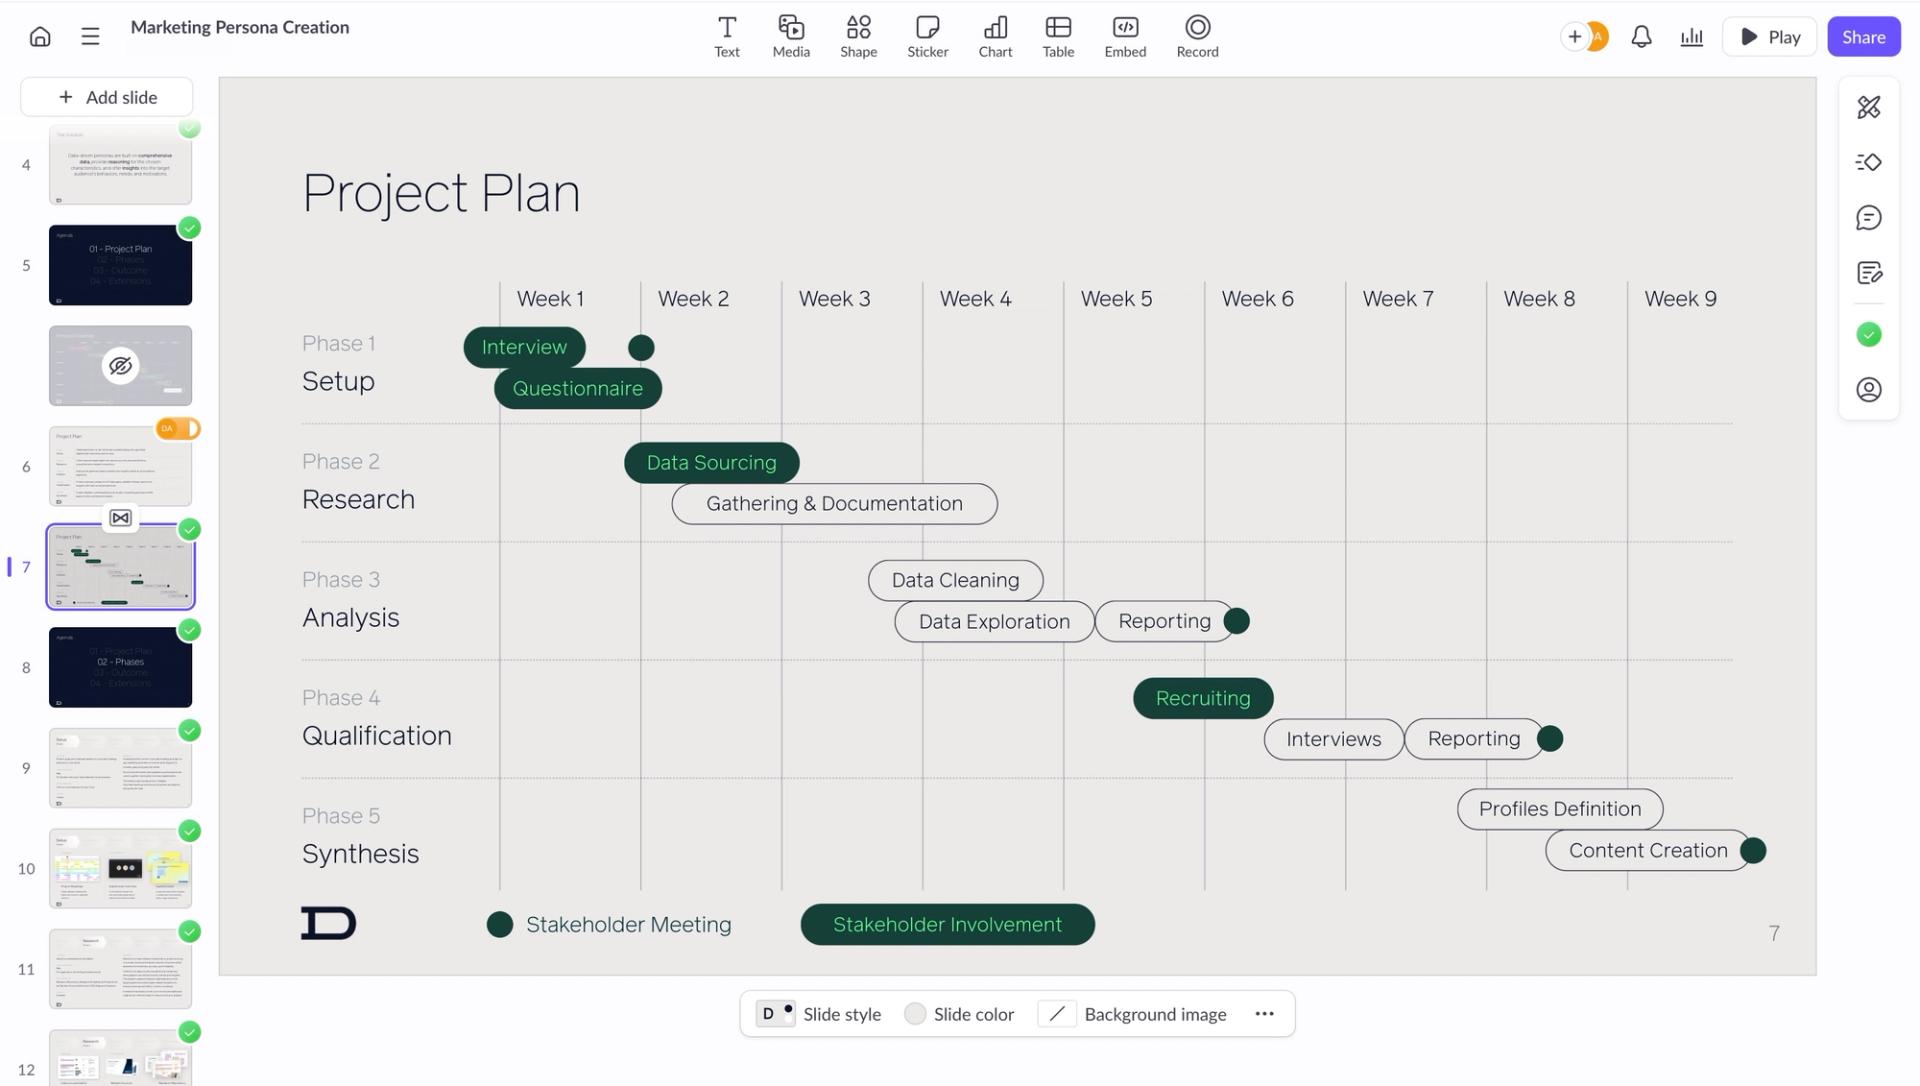The width and height of the screenshot is (1920, 1086).
Task: Click the Home icon
Action: pyautogui.click(x=40, y=37)
